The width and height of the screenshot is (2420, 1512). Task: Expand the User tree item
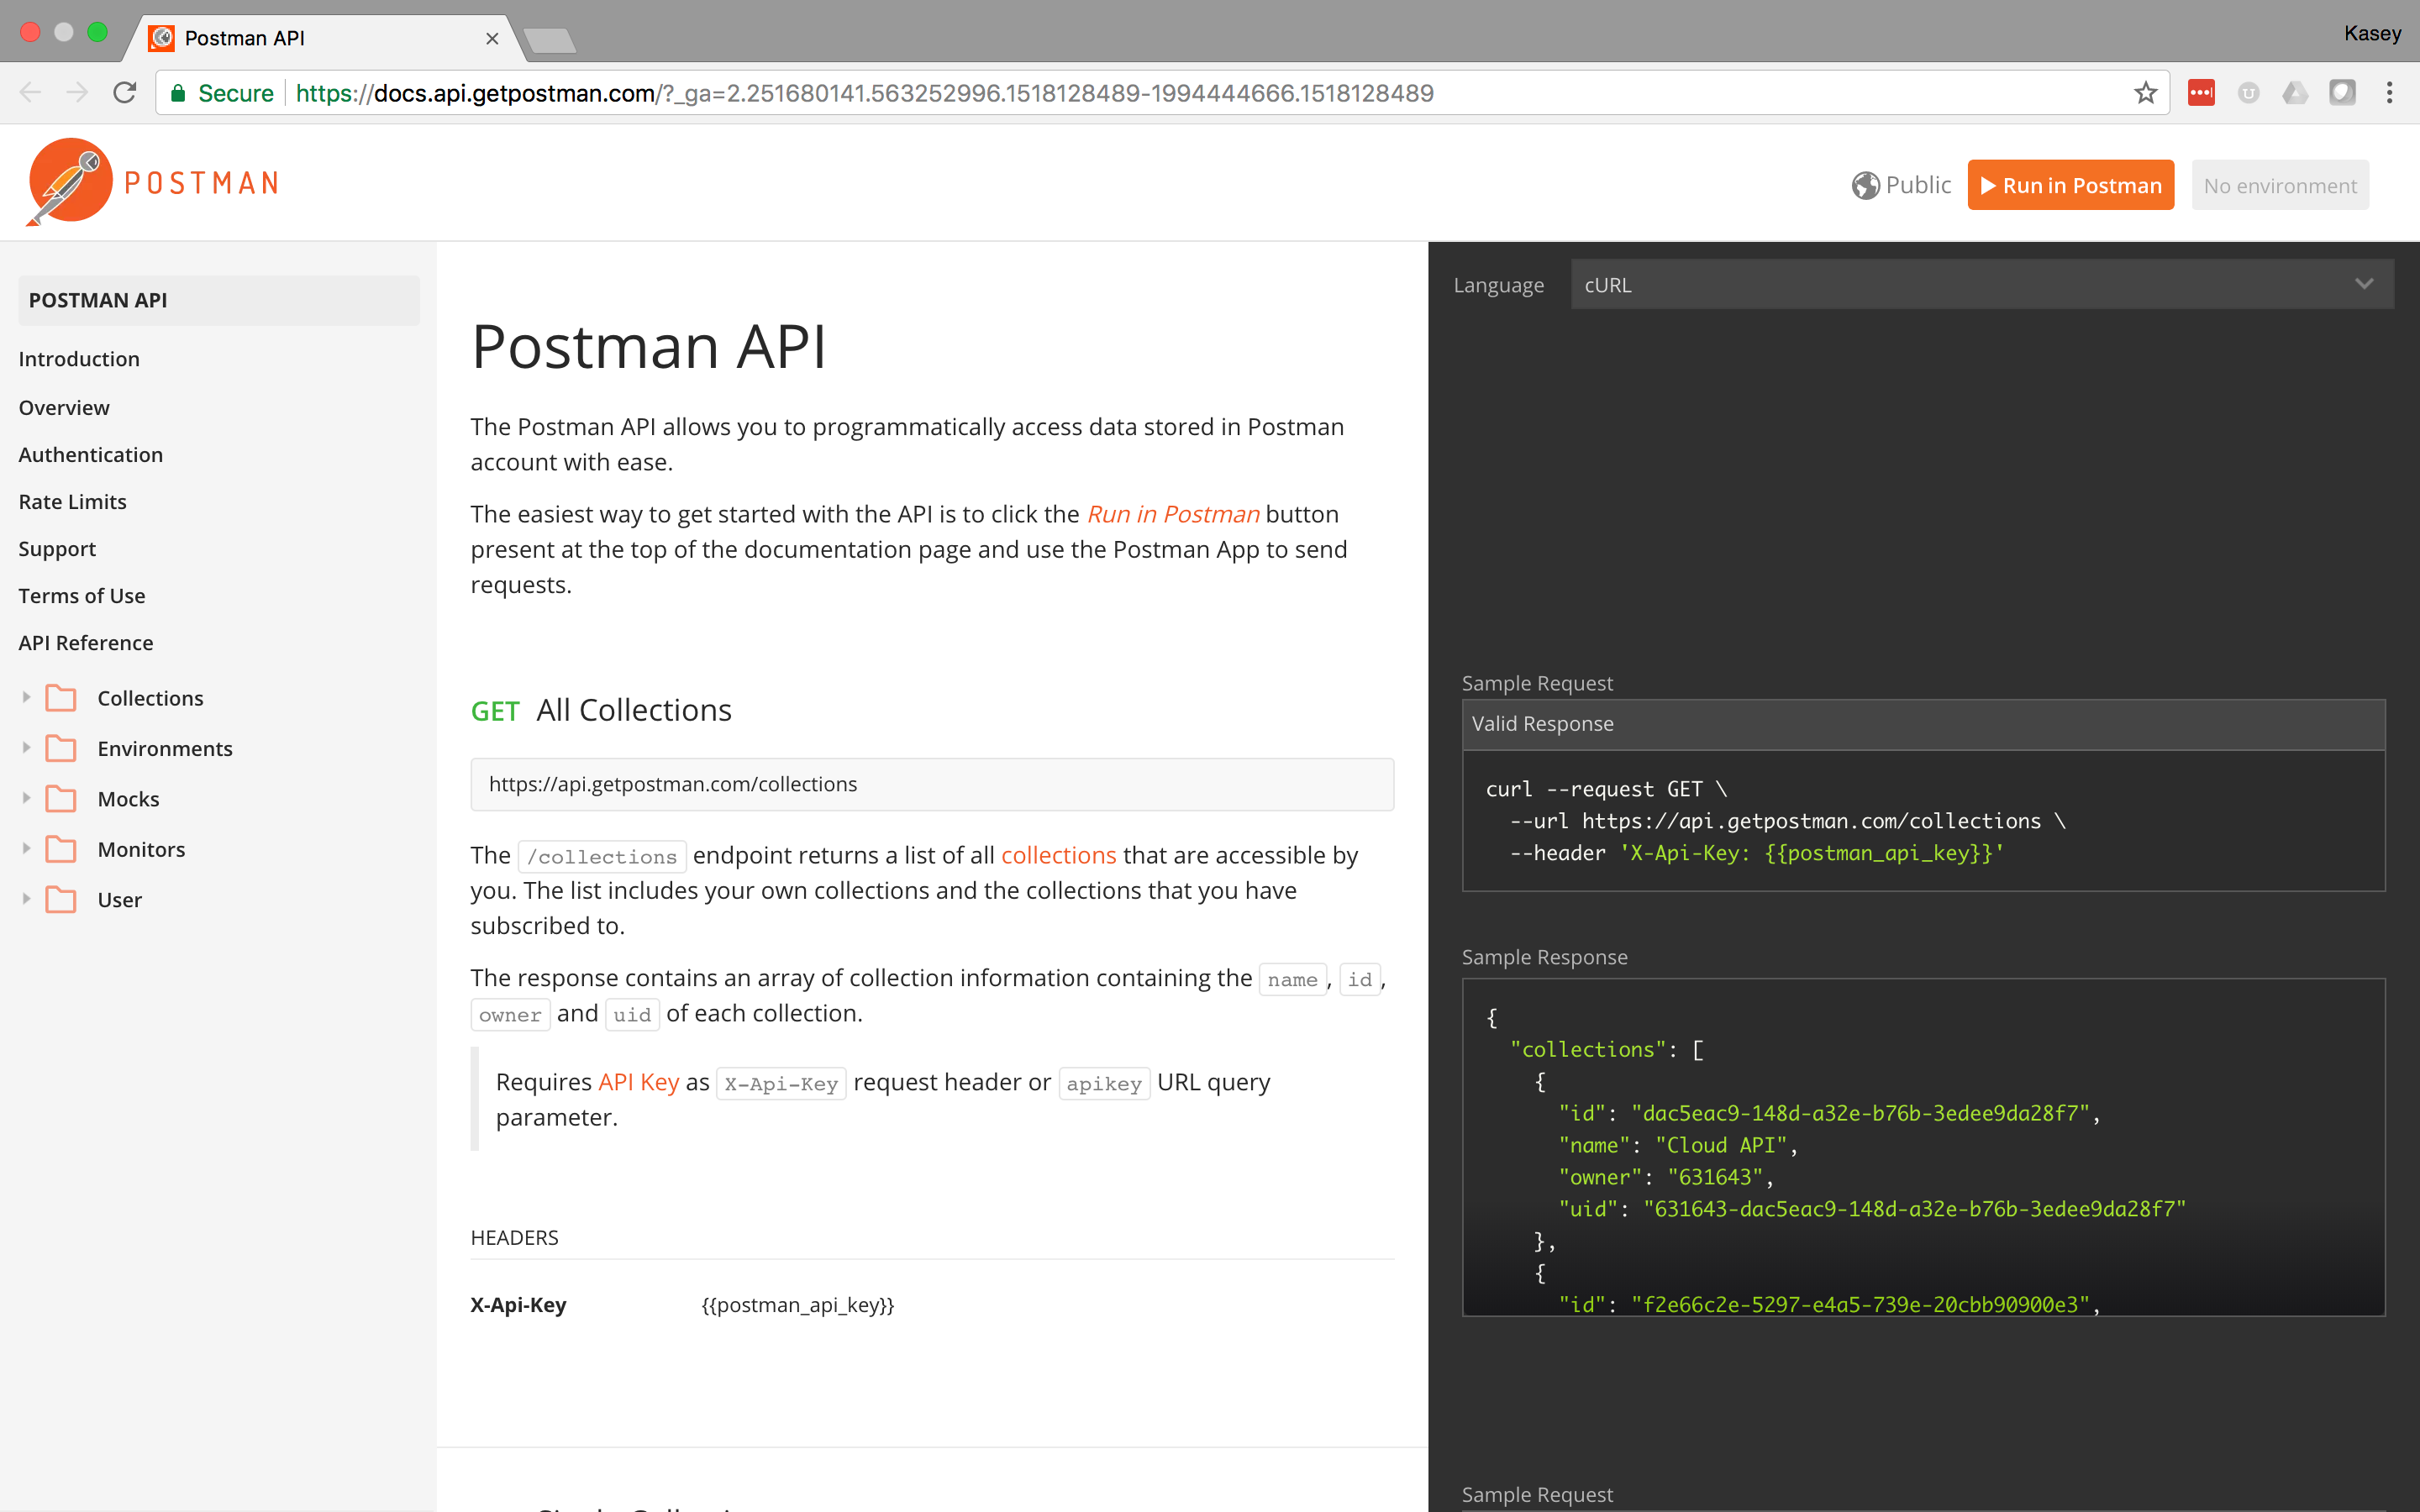tap(28, 900)
